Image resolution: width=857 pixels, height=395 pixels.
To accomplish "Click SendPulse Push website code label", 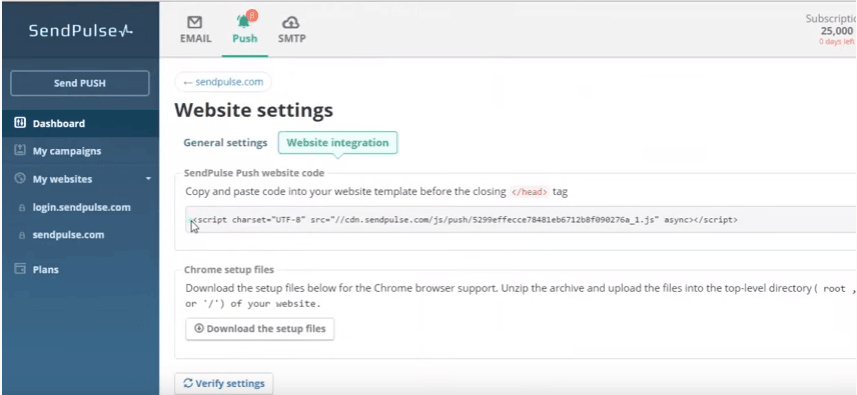I will point(254,173).
